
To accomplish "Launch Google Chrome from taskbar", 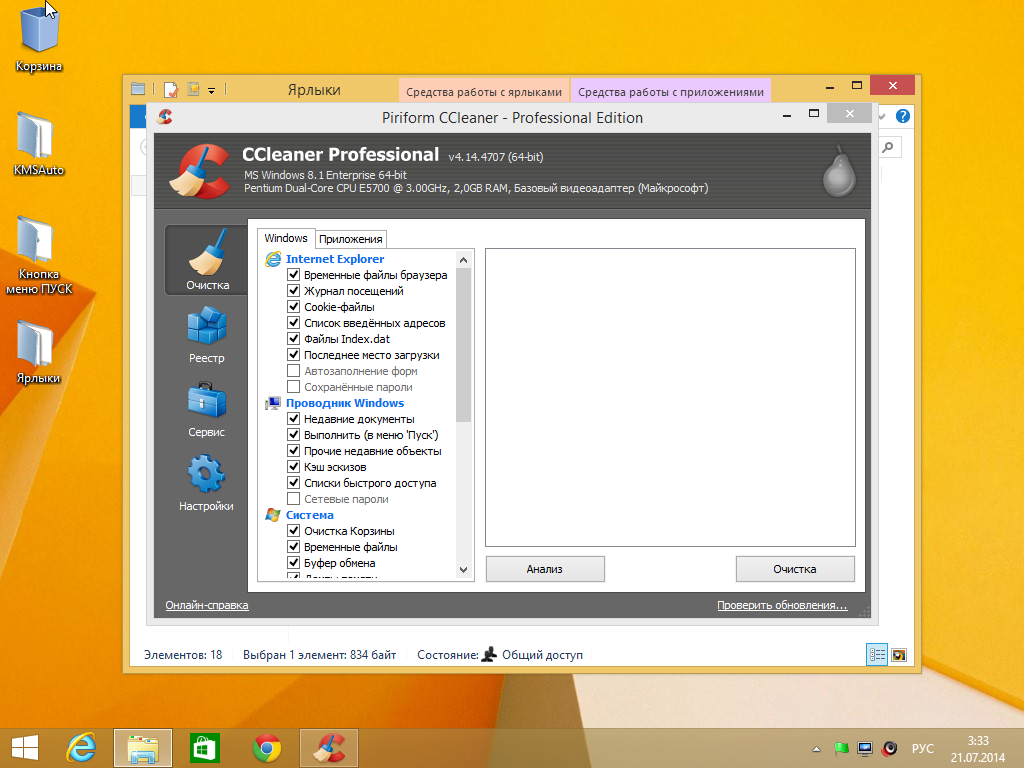I will coord(267,748).
